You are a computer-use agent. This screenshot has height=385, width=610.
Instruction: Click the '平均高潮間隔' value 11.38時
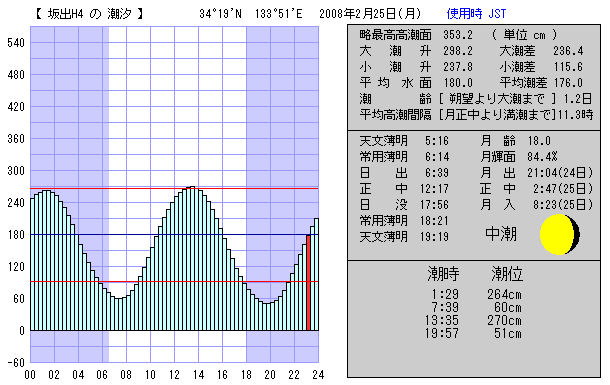click(575, 115)
